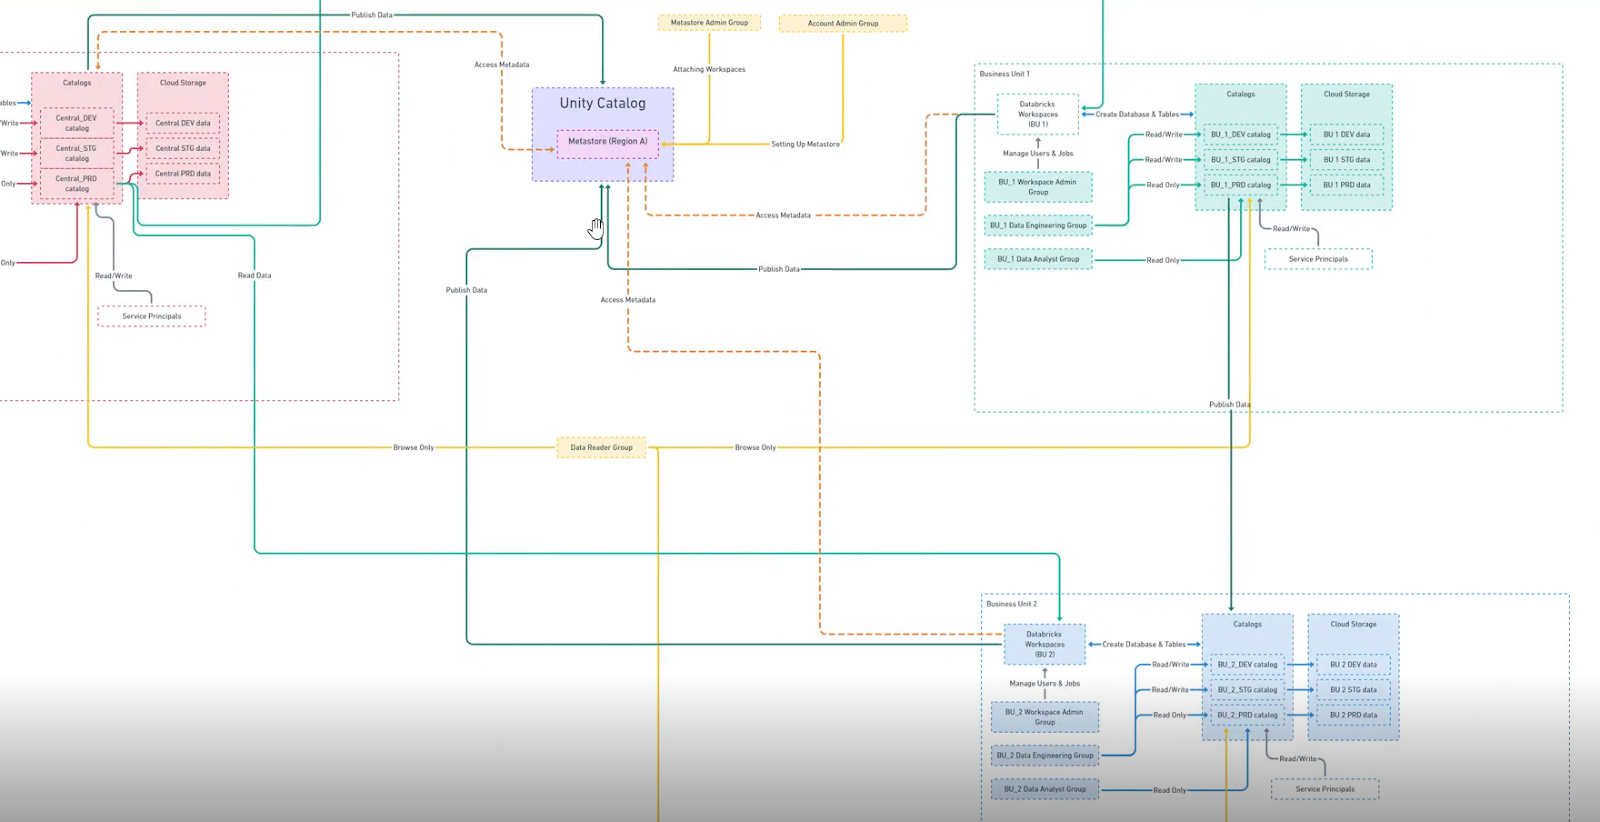Click Manage Users & Jobs label in Business Unit 2
Screen dimensions: 1600x822
[1044, 683]
